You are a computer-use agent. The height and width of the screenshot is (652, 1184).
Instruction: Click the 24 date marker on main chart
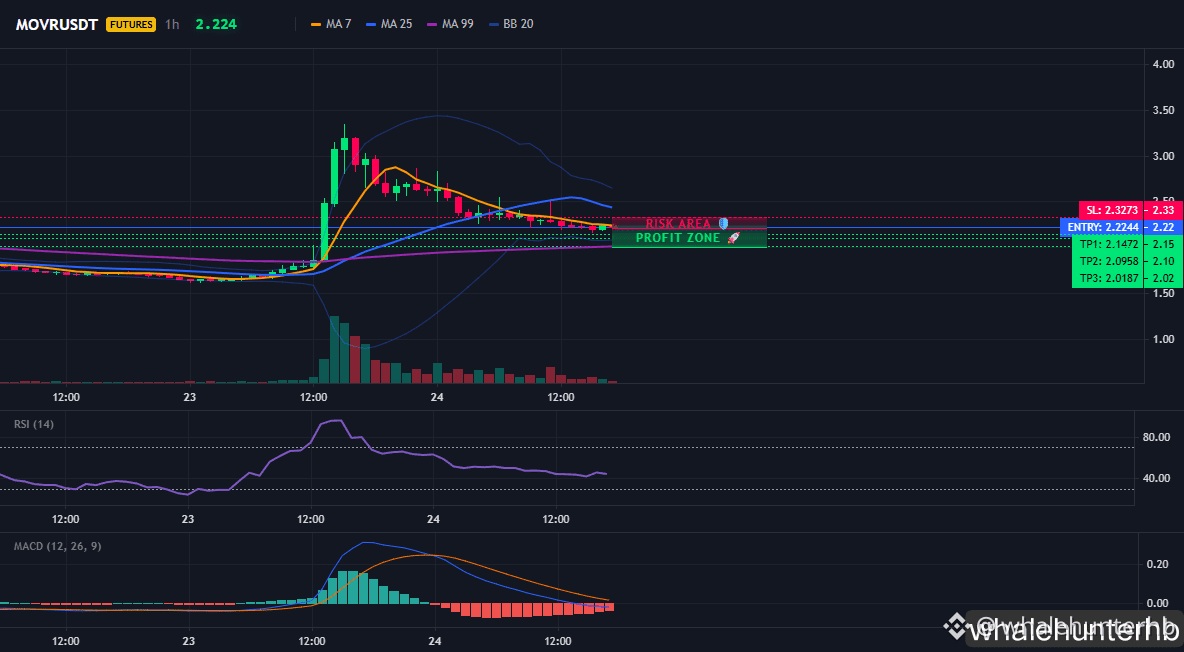(436, 397)
